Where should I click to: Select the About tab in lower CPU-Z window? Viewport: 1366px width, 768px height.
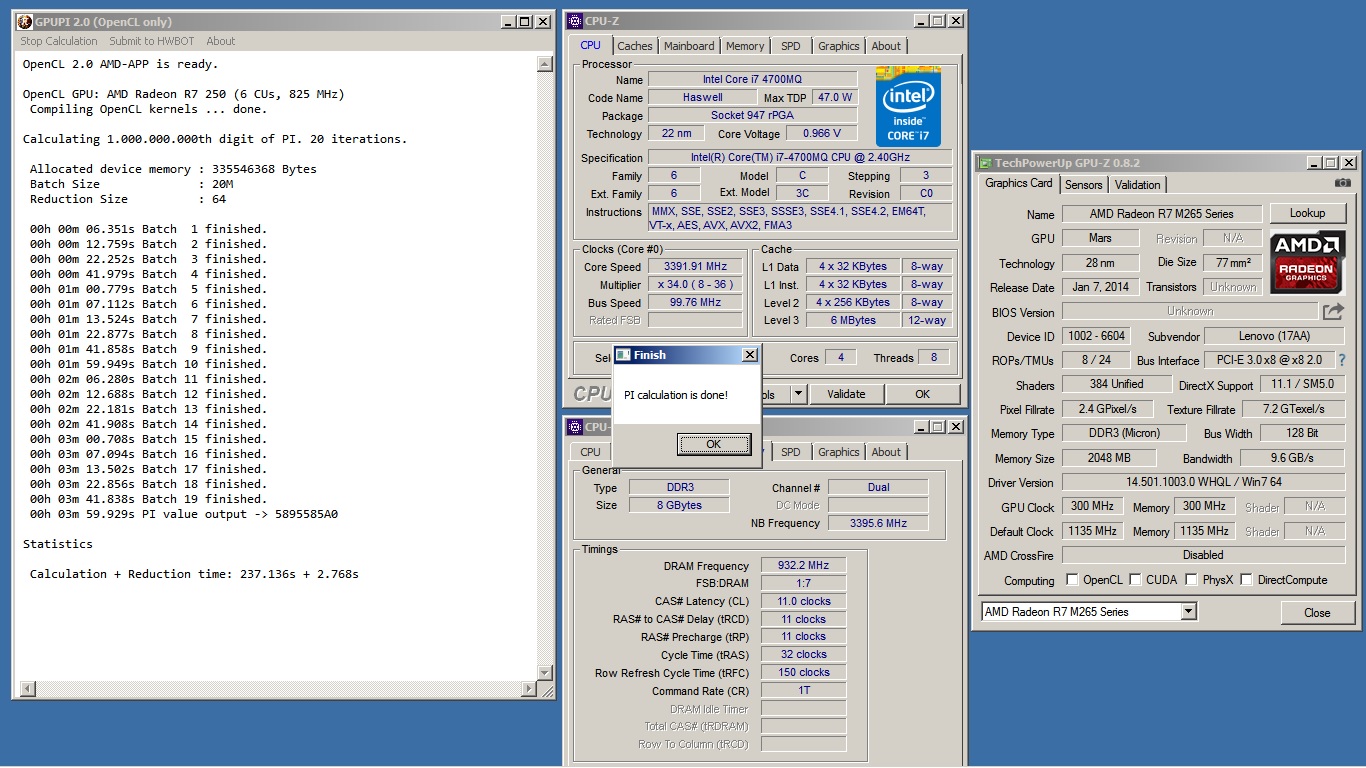click(886, 452)
